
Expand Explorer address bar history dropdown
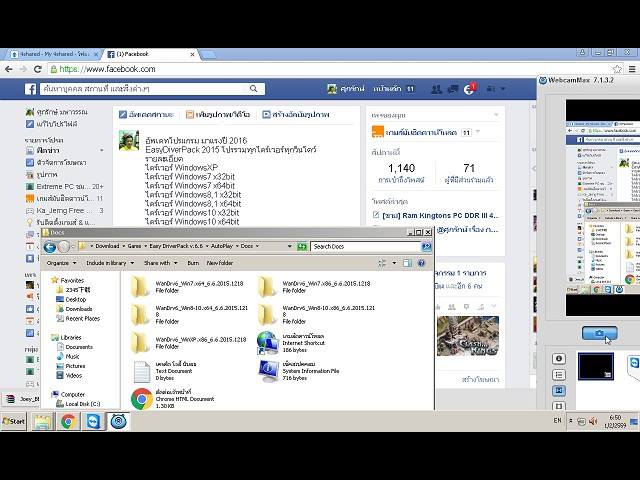point(289,247)
